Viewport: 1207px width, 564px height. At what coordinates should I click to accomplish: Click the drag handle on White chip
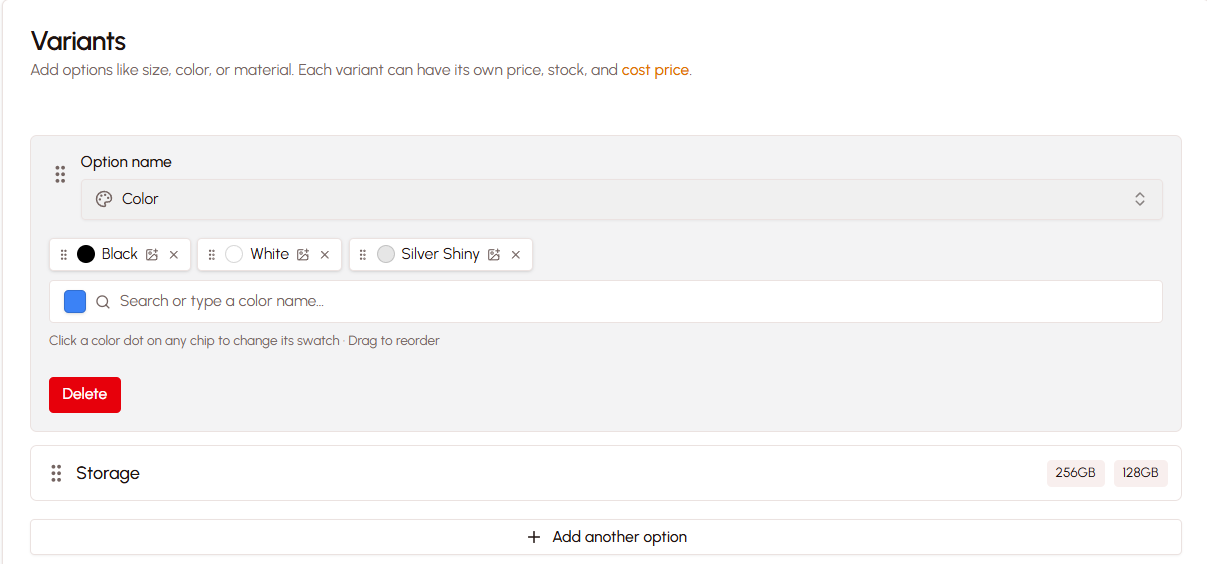[x=212, y=255]
